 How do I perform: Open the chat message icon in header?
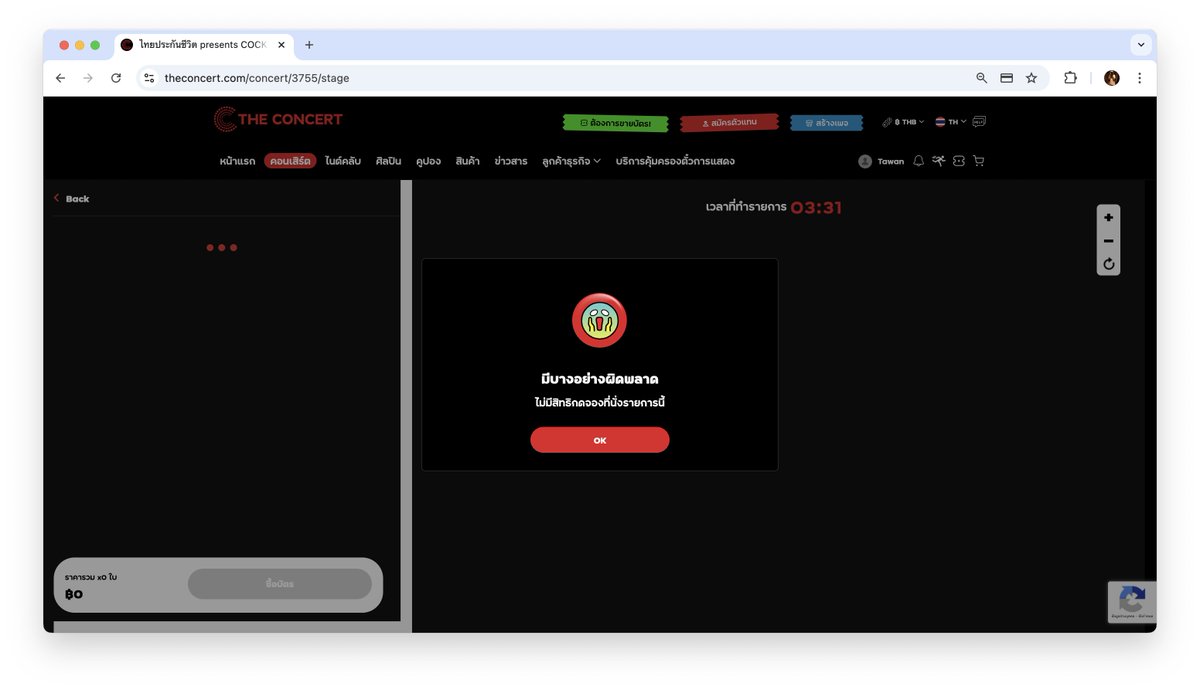tap(979, 122)
